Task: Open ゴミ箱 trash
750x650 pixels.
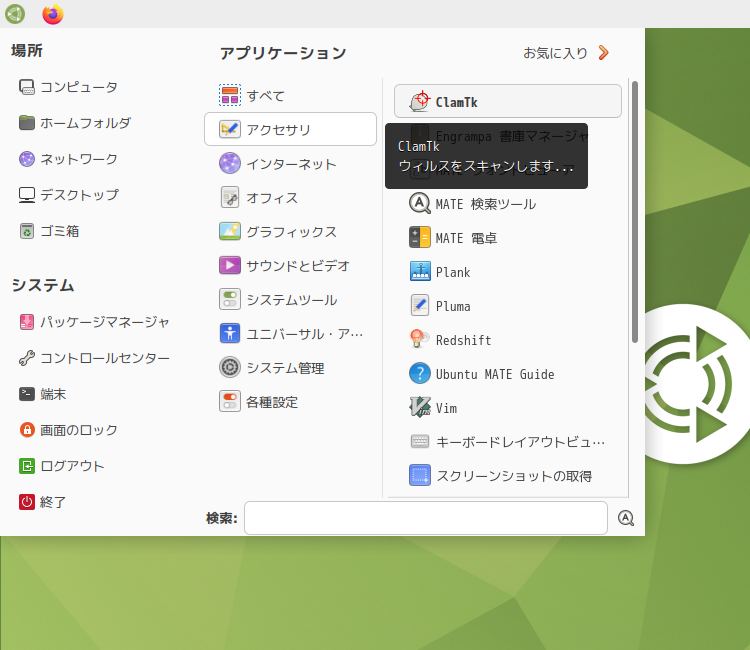Action: 49,231
